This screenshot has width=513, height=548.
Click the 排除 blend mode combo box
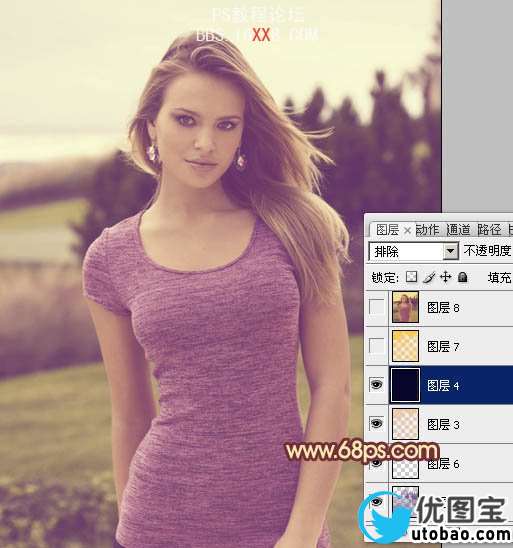[x=413, y=251]
